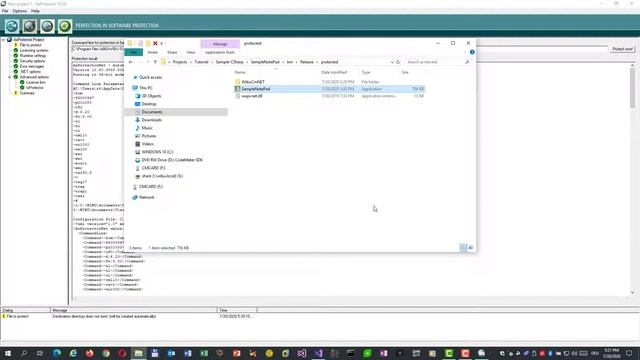The height and width of the screenshot is (360, 640).
Task: Select This PC in navigation pane
Action: 145,88
